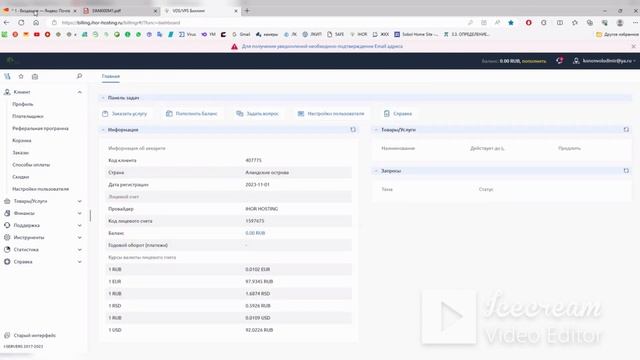Select the Главная page tab
This screenshot has width=640, height=360.
[x=111, y=76]
